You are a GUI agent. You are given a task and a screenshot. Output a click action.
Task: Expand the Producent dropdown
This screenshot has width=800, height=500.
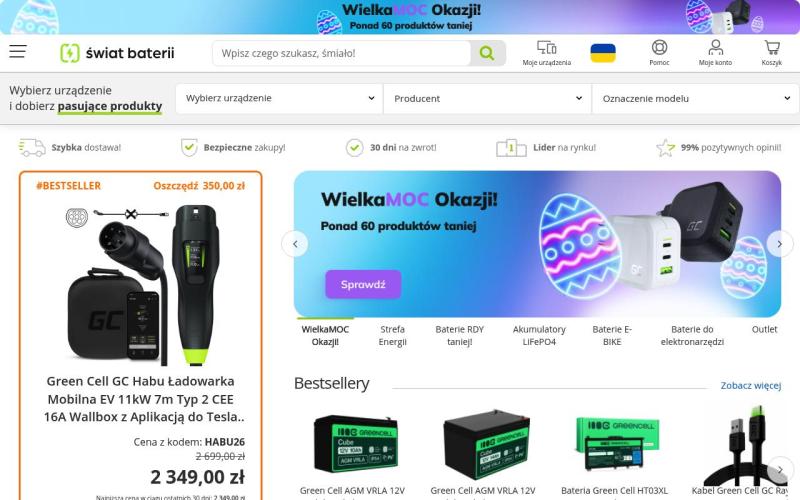coord(487,98)
